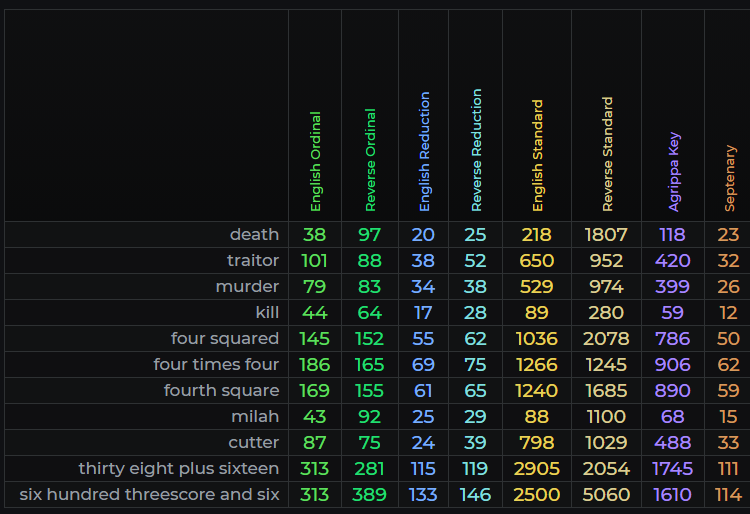The height and width of the screenshot is (514, 750).
Task: Select the phrase 'cutter'
Action: 254,442
